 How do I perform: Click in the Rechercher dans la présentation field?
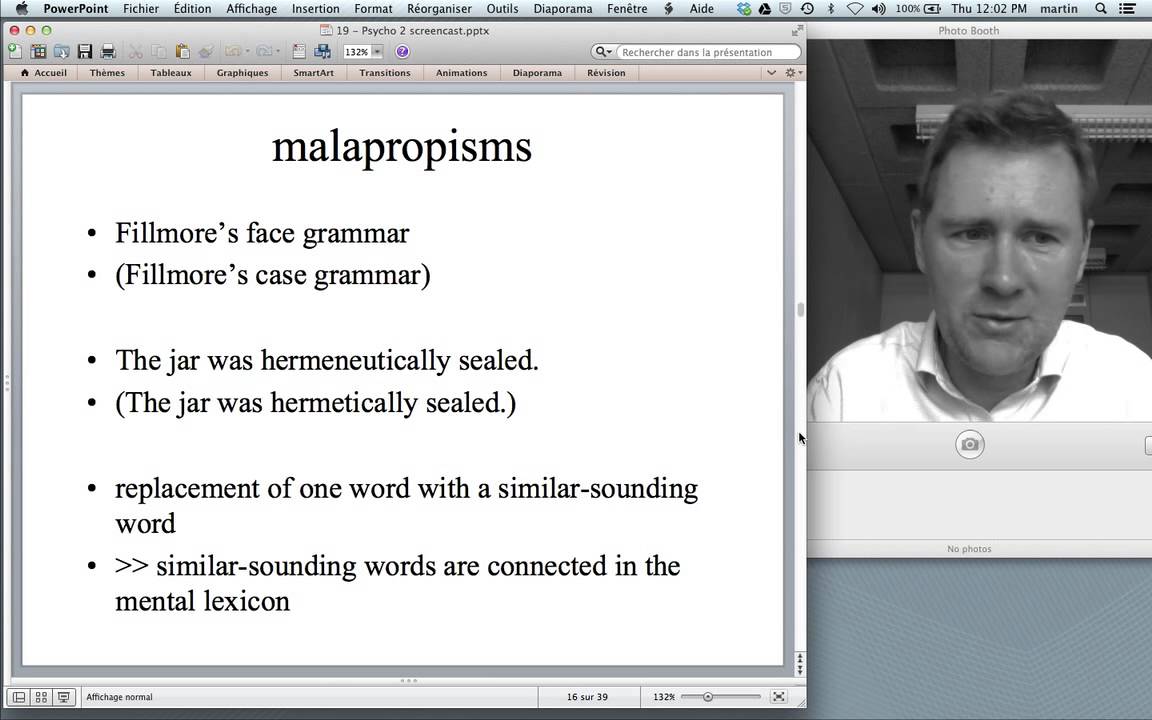pos(709,52)
